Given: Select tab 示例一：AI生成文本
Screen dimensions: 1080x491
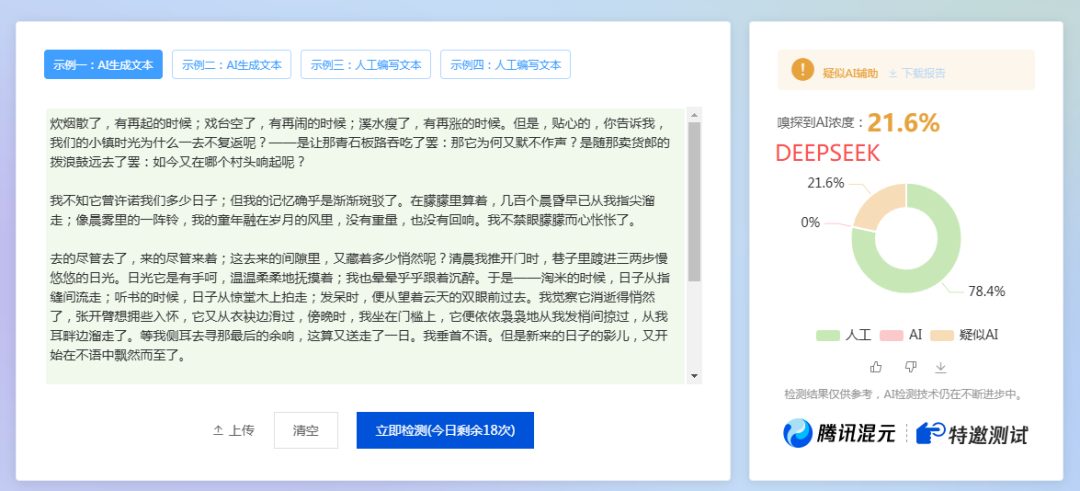Looking at the screenshot, I should [103, 65].
